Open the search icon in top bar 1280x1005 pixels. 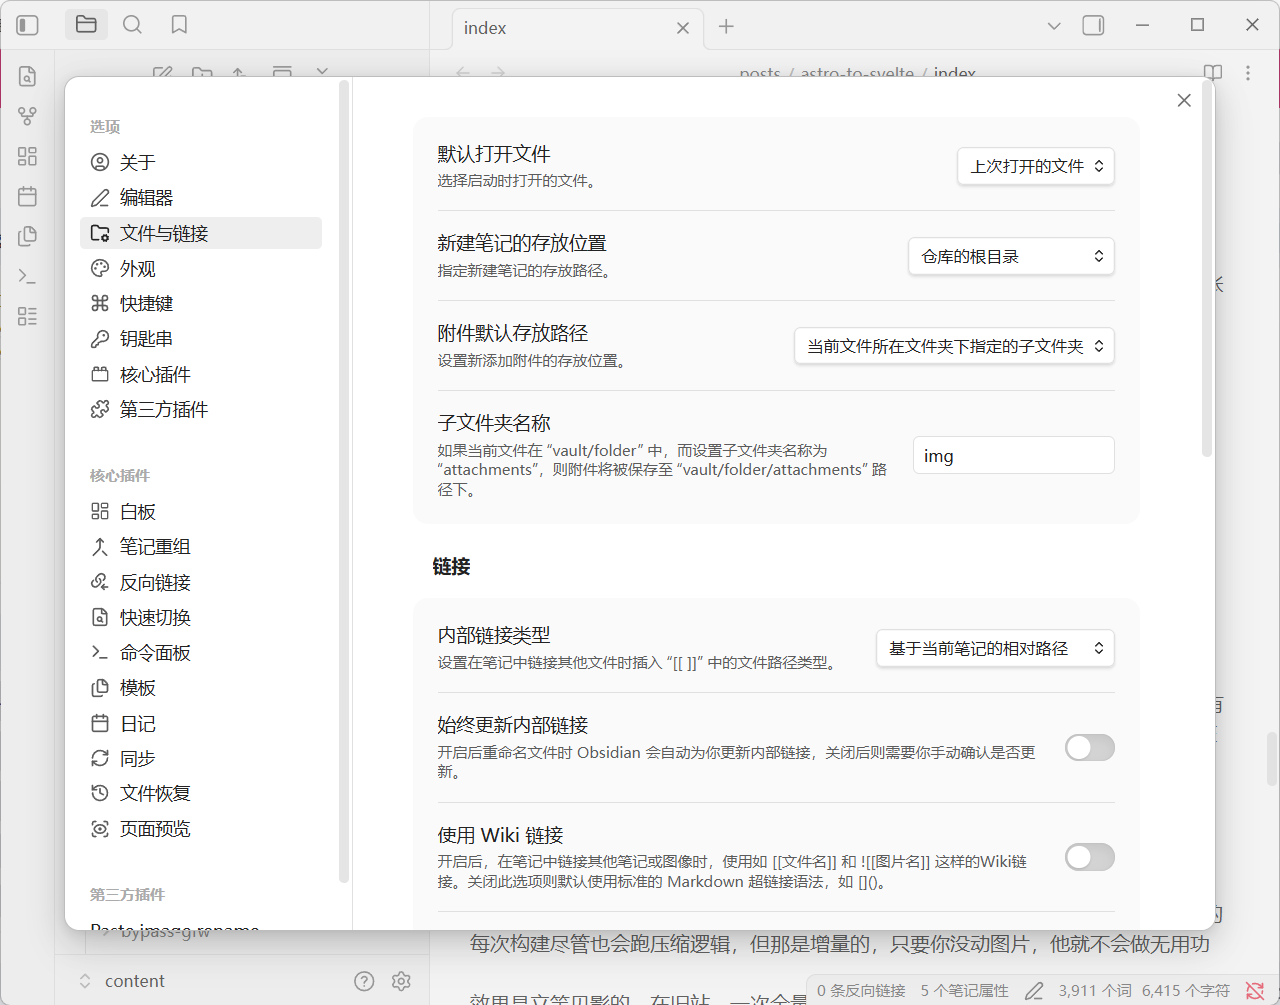pos(132,25)
